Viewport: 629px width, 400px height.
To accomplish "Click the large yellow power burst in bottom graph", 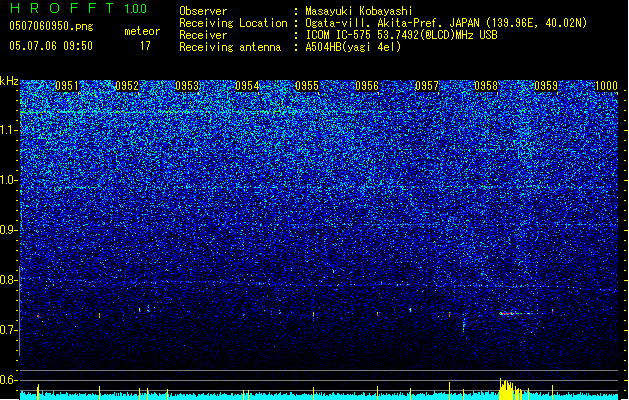I will (510, 389).
